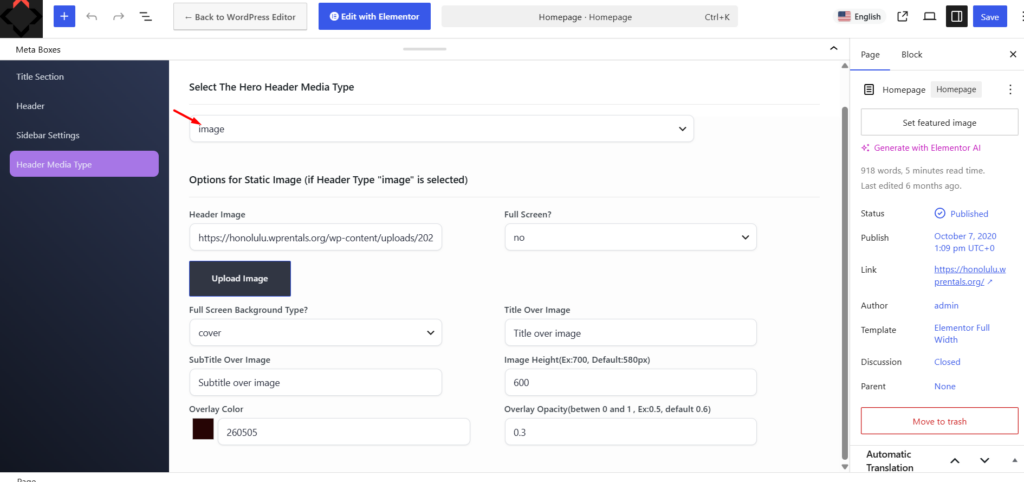This screenshot has height=482, width=1024.
Task: Select Header Media Type menu item
Action: tap(84, 164)
